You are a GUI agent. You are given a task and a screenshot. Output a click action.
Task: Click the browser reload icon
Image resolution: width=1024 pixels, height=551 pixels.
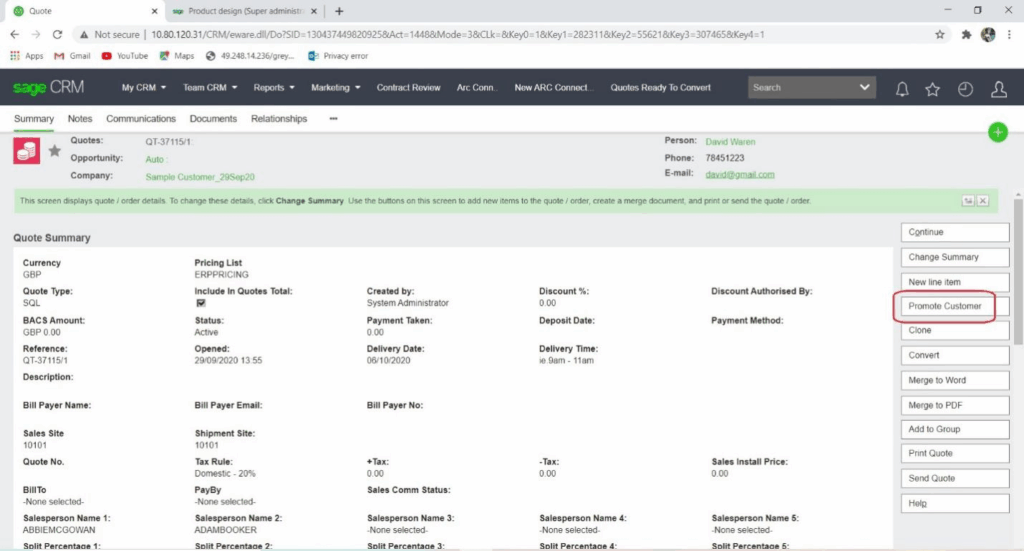pos(58,34)
